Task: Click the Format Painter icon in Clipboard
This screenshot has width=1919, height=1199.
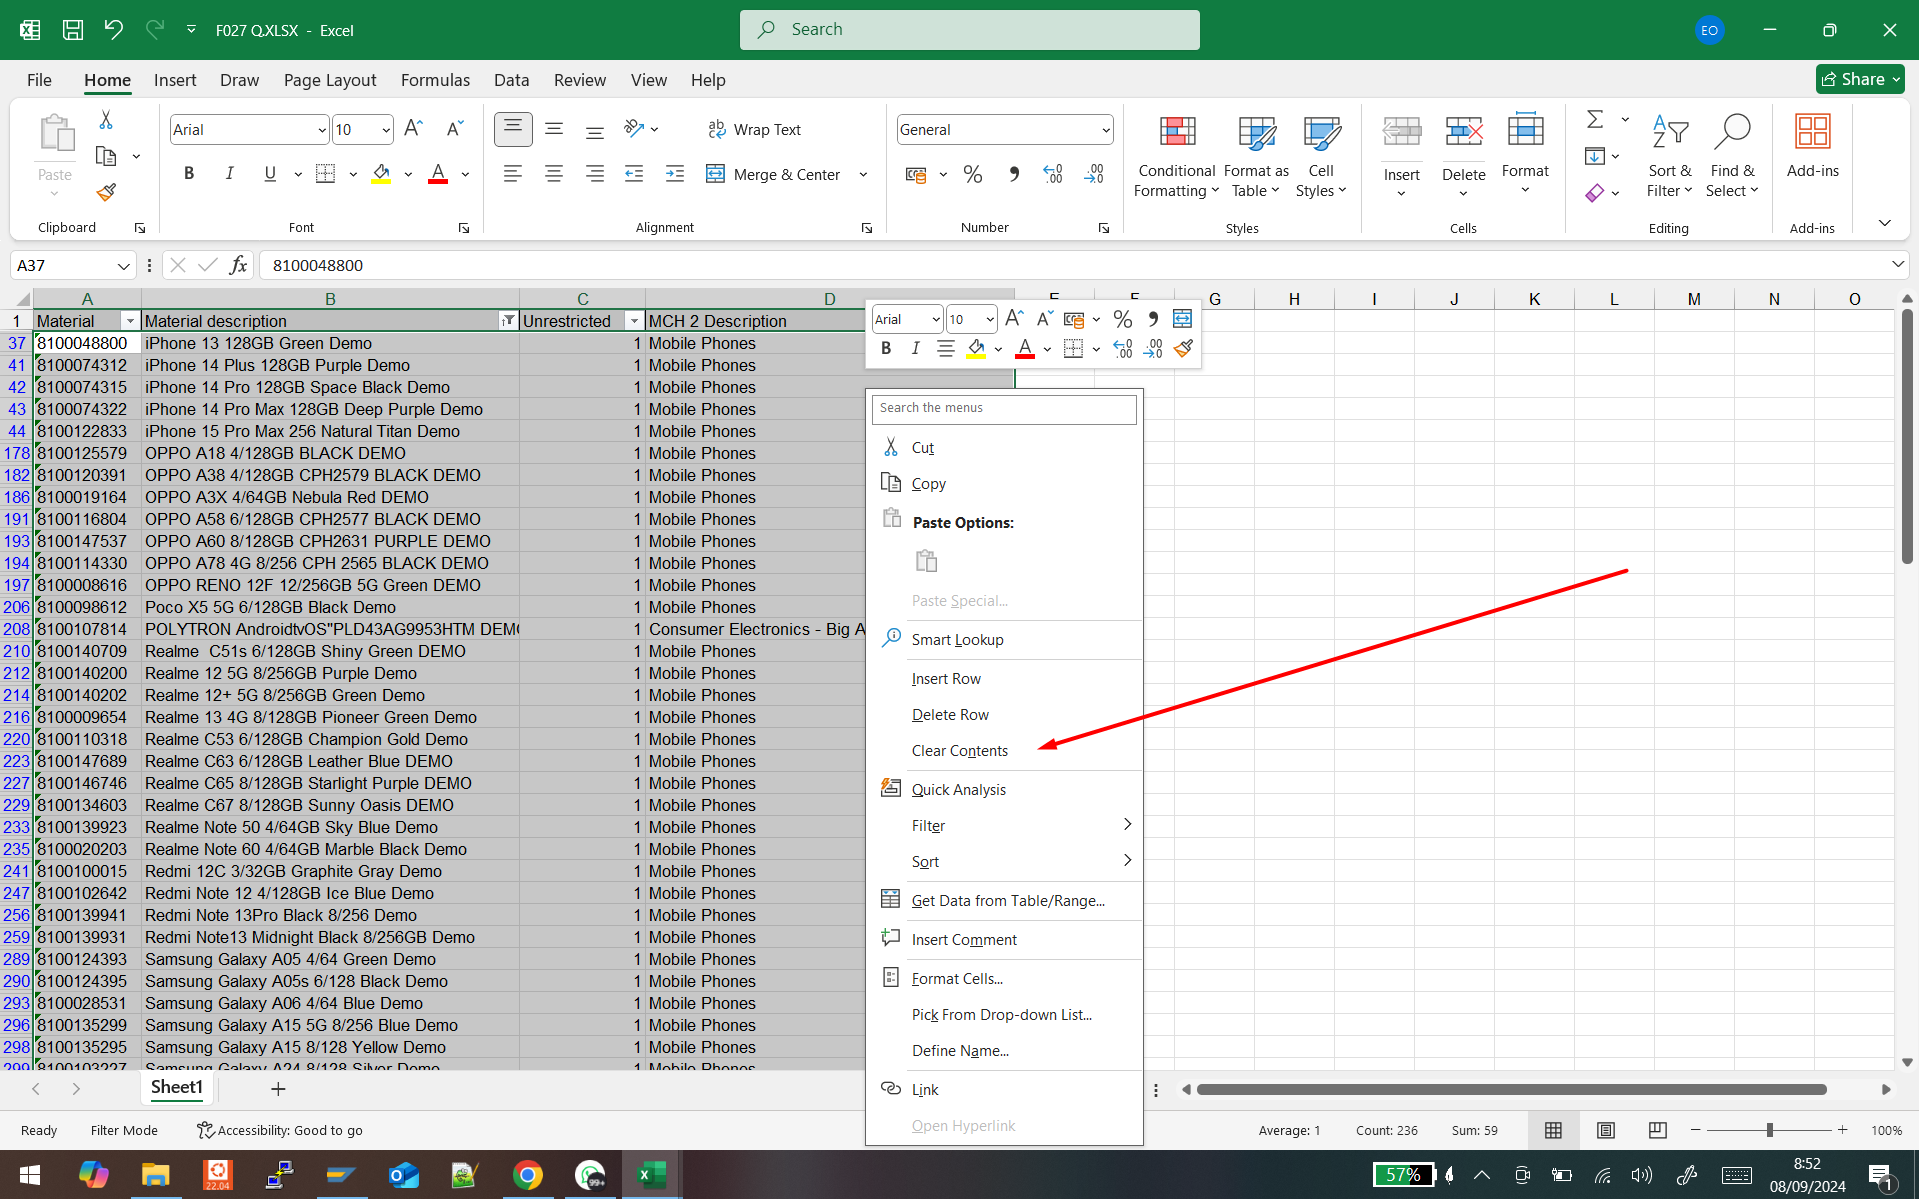Action: point(106,192)
